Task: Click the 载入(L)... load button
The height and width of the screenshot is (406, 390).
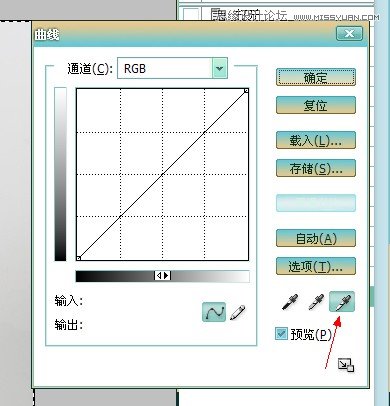Action: 316,140
